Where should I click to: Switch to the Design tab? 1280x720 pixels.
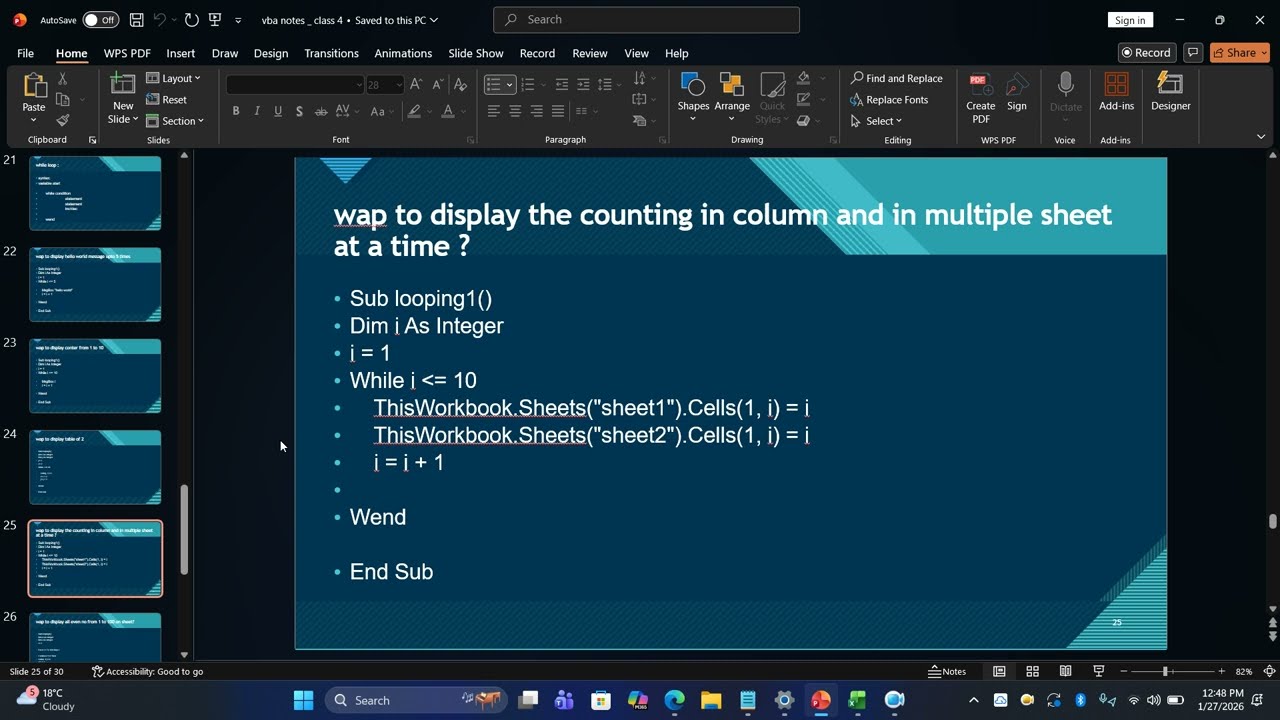[x=271, y=53]
